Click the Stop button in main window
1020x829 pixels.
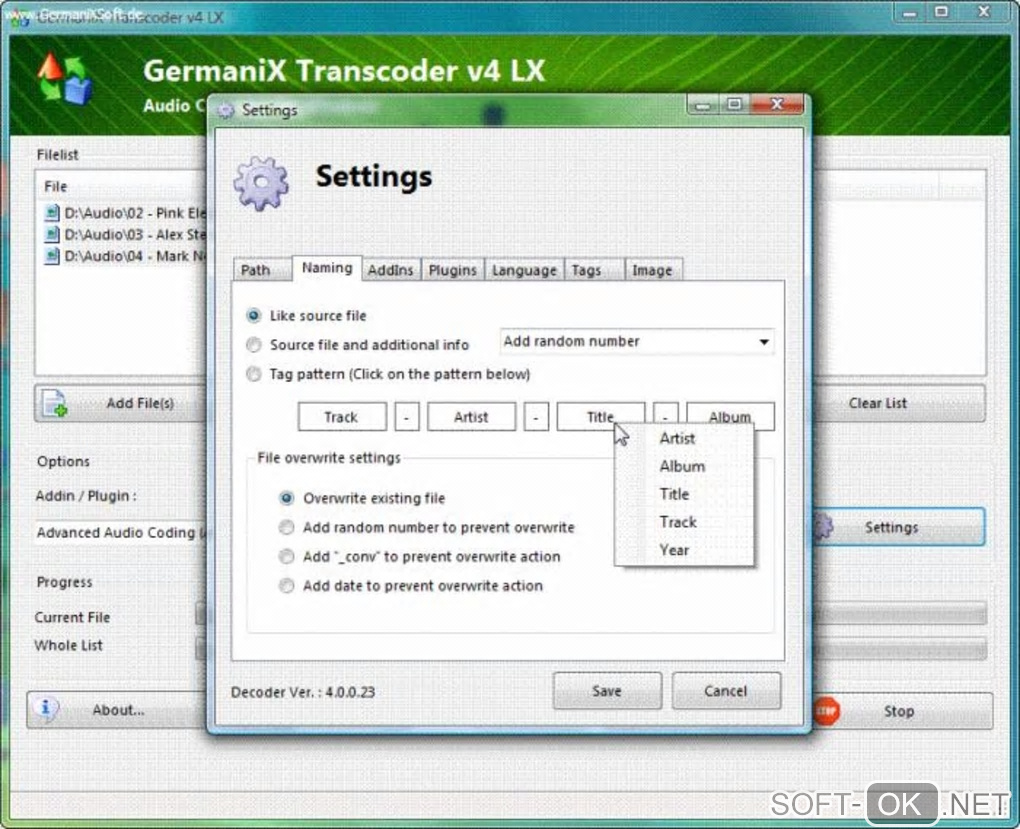[x=903, y=711]
